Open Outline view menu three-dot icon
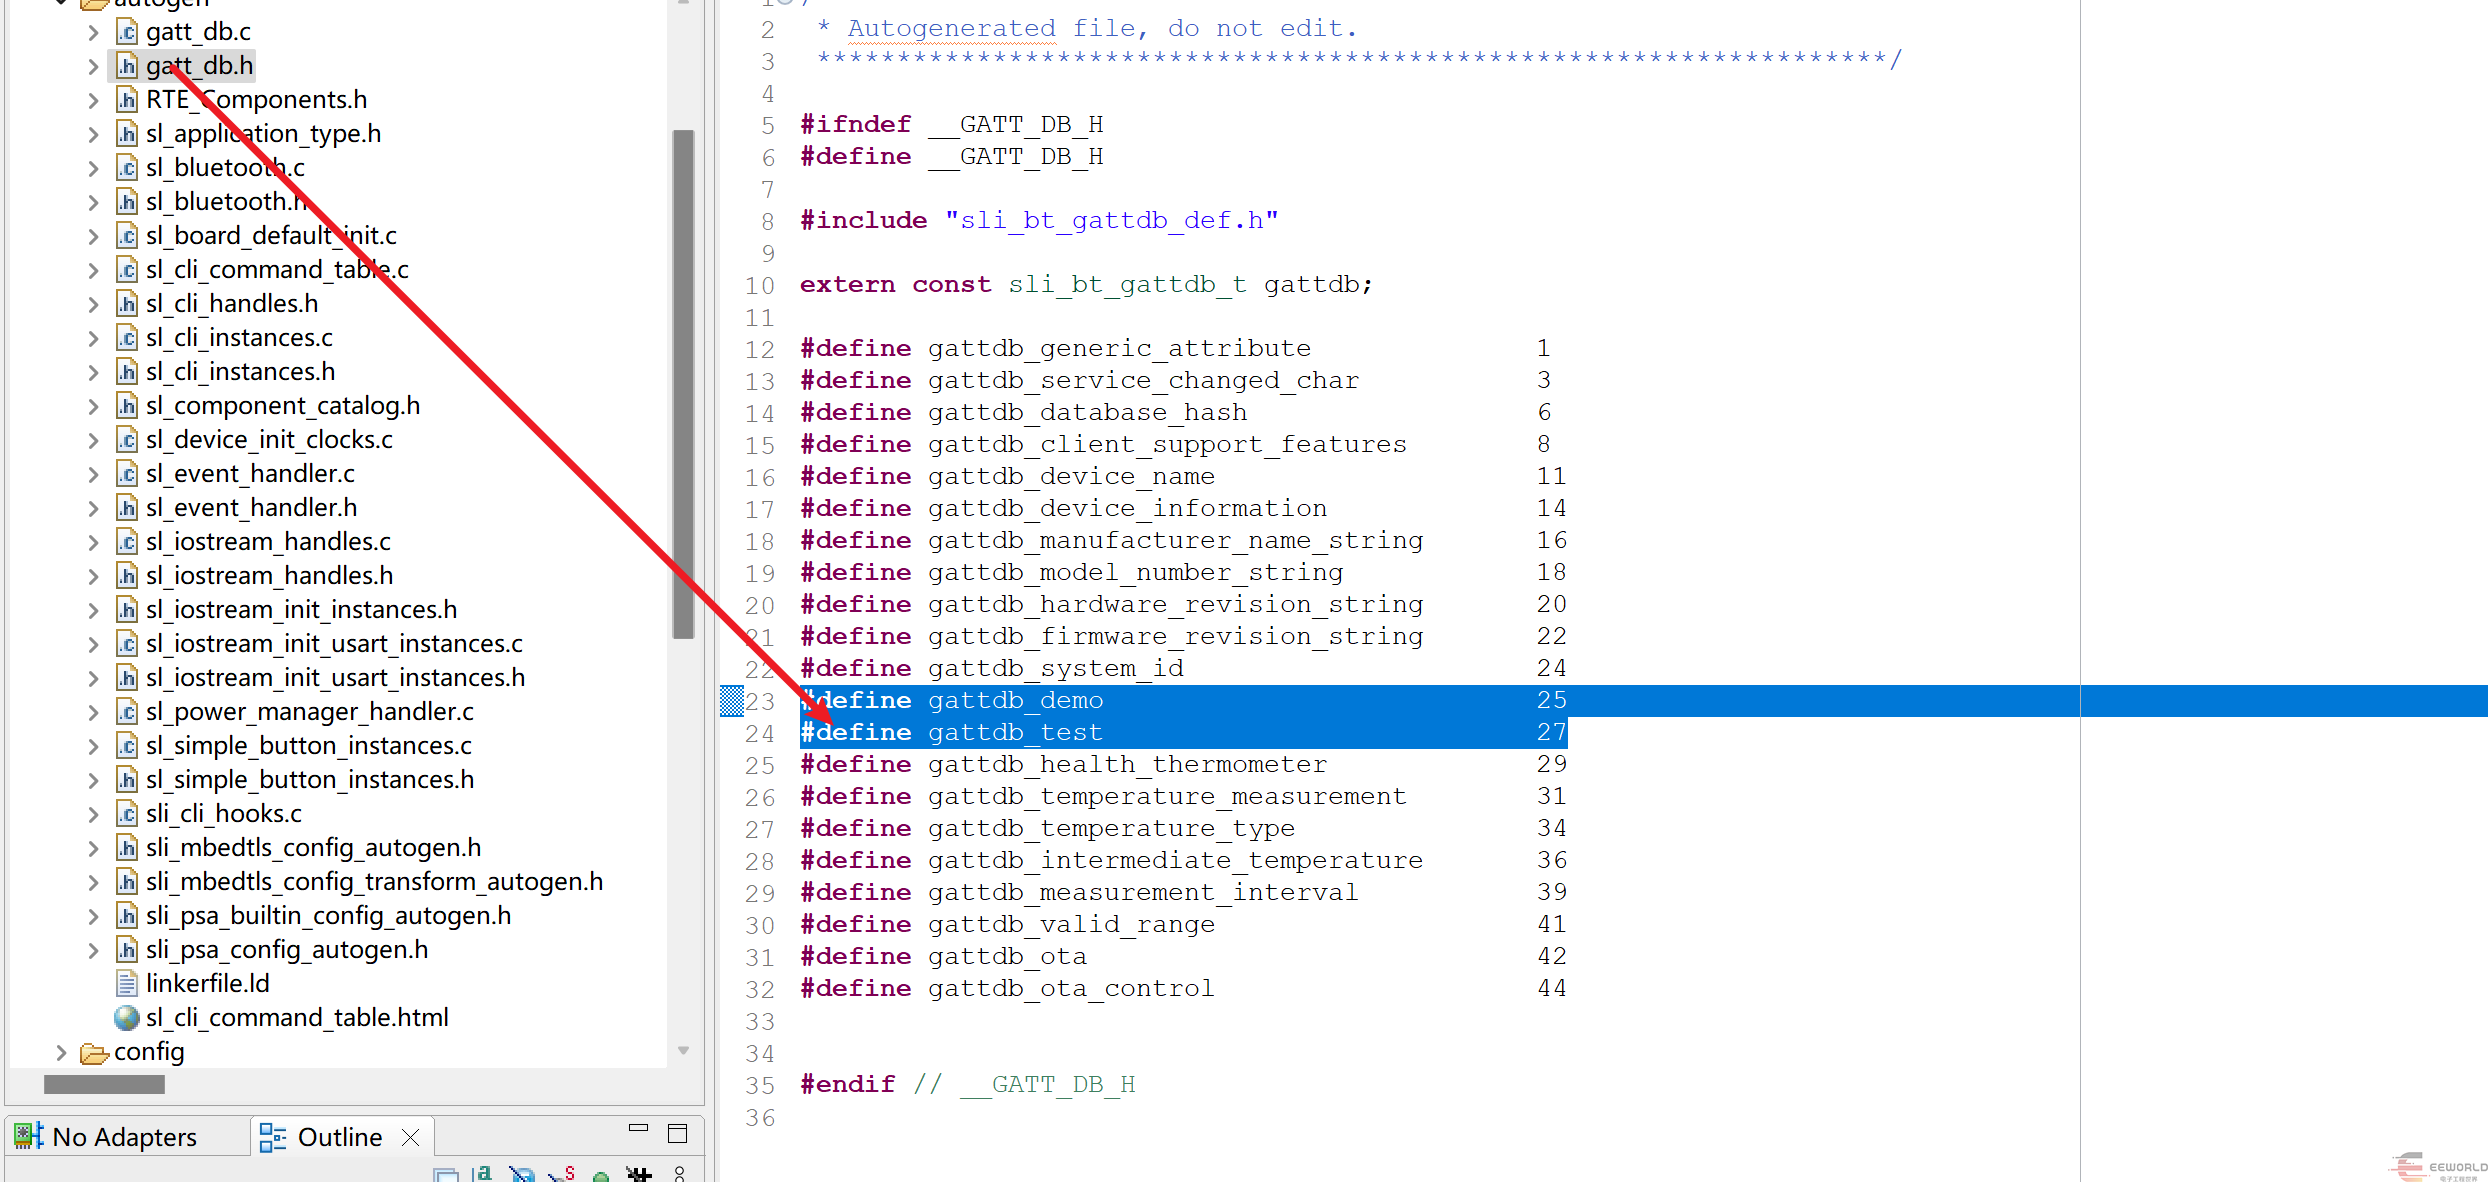 pos(680,1174)
